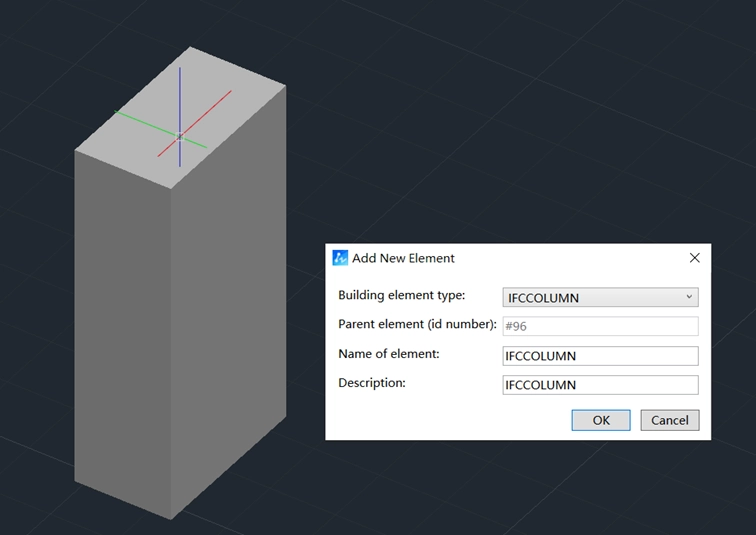The image size is (756, 535).
Task: Click the Add New Element dialog app icon
Action: coord(340,258)
